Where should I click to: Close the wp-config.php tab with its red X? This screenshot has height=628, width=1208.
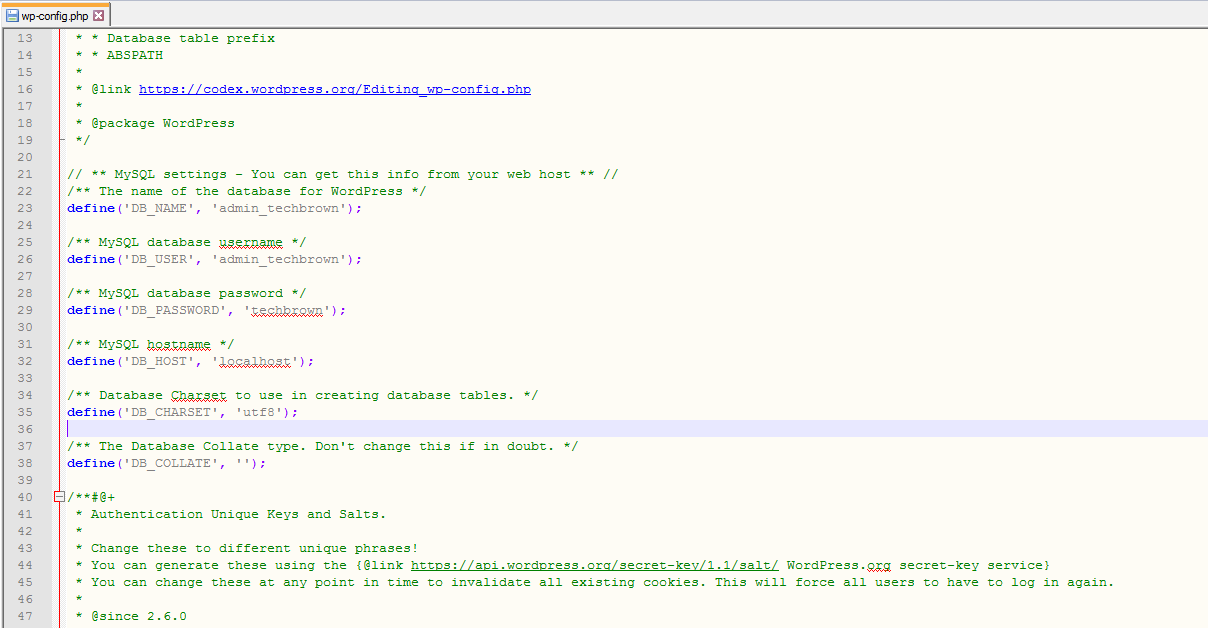pos(98,16)
